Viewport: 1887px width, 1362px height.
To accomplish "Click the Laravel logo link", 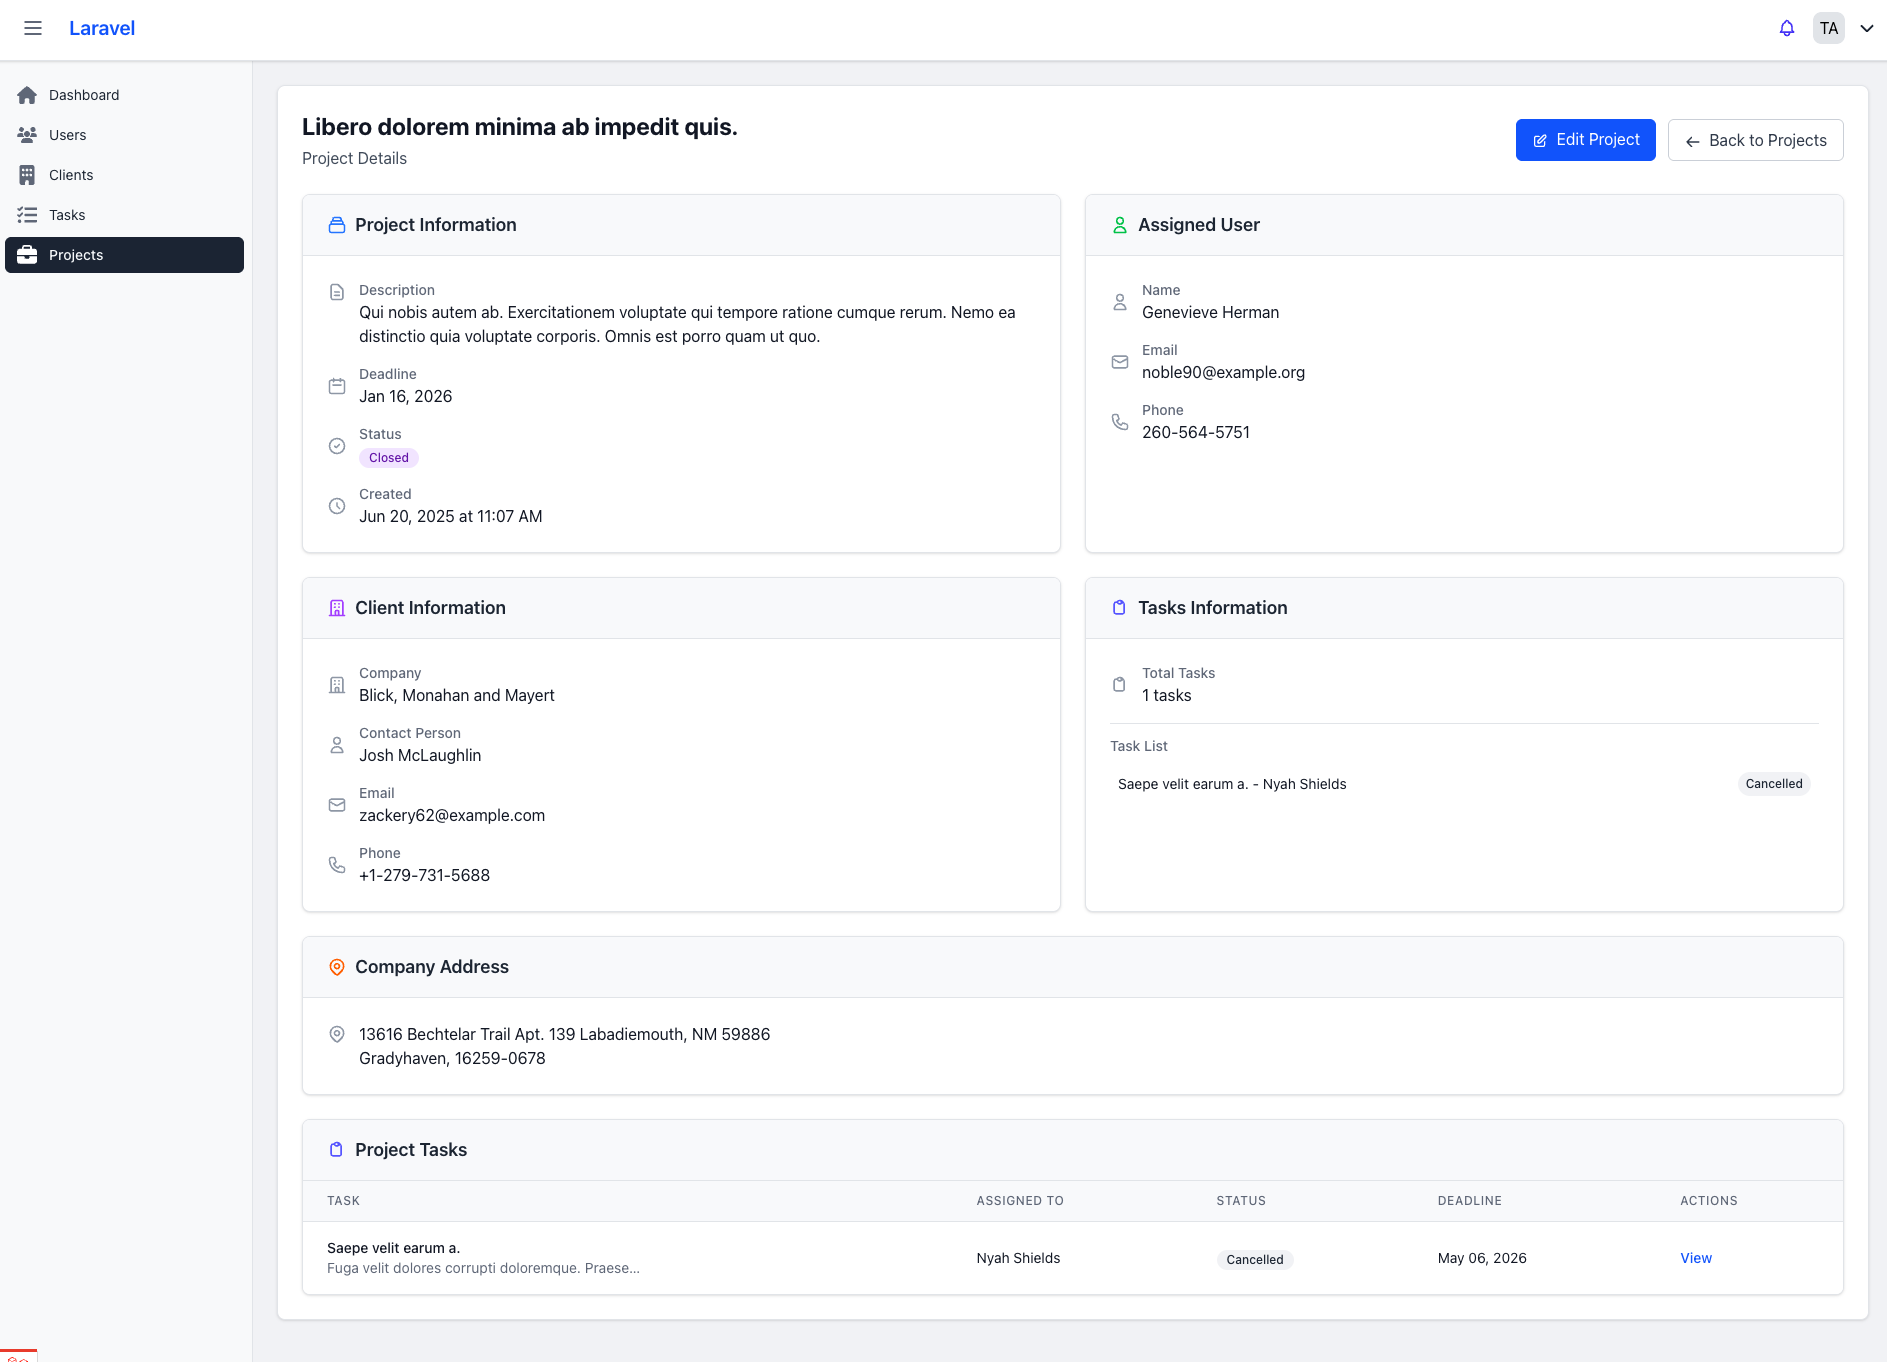I will click(x=102, y=28).
